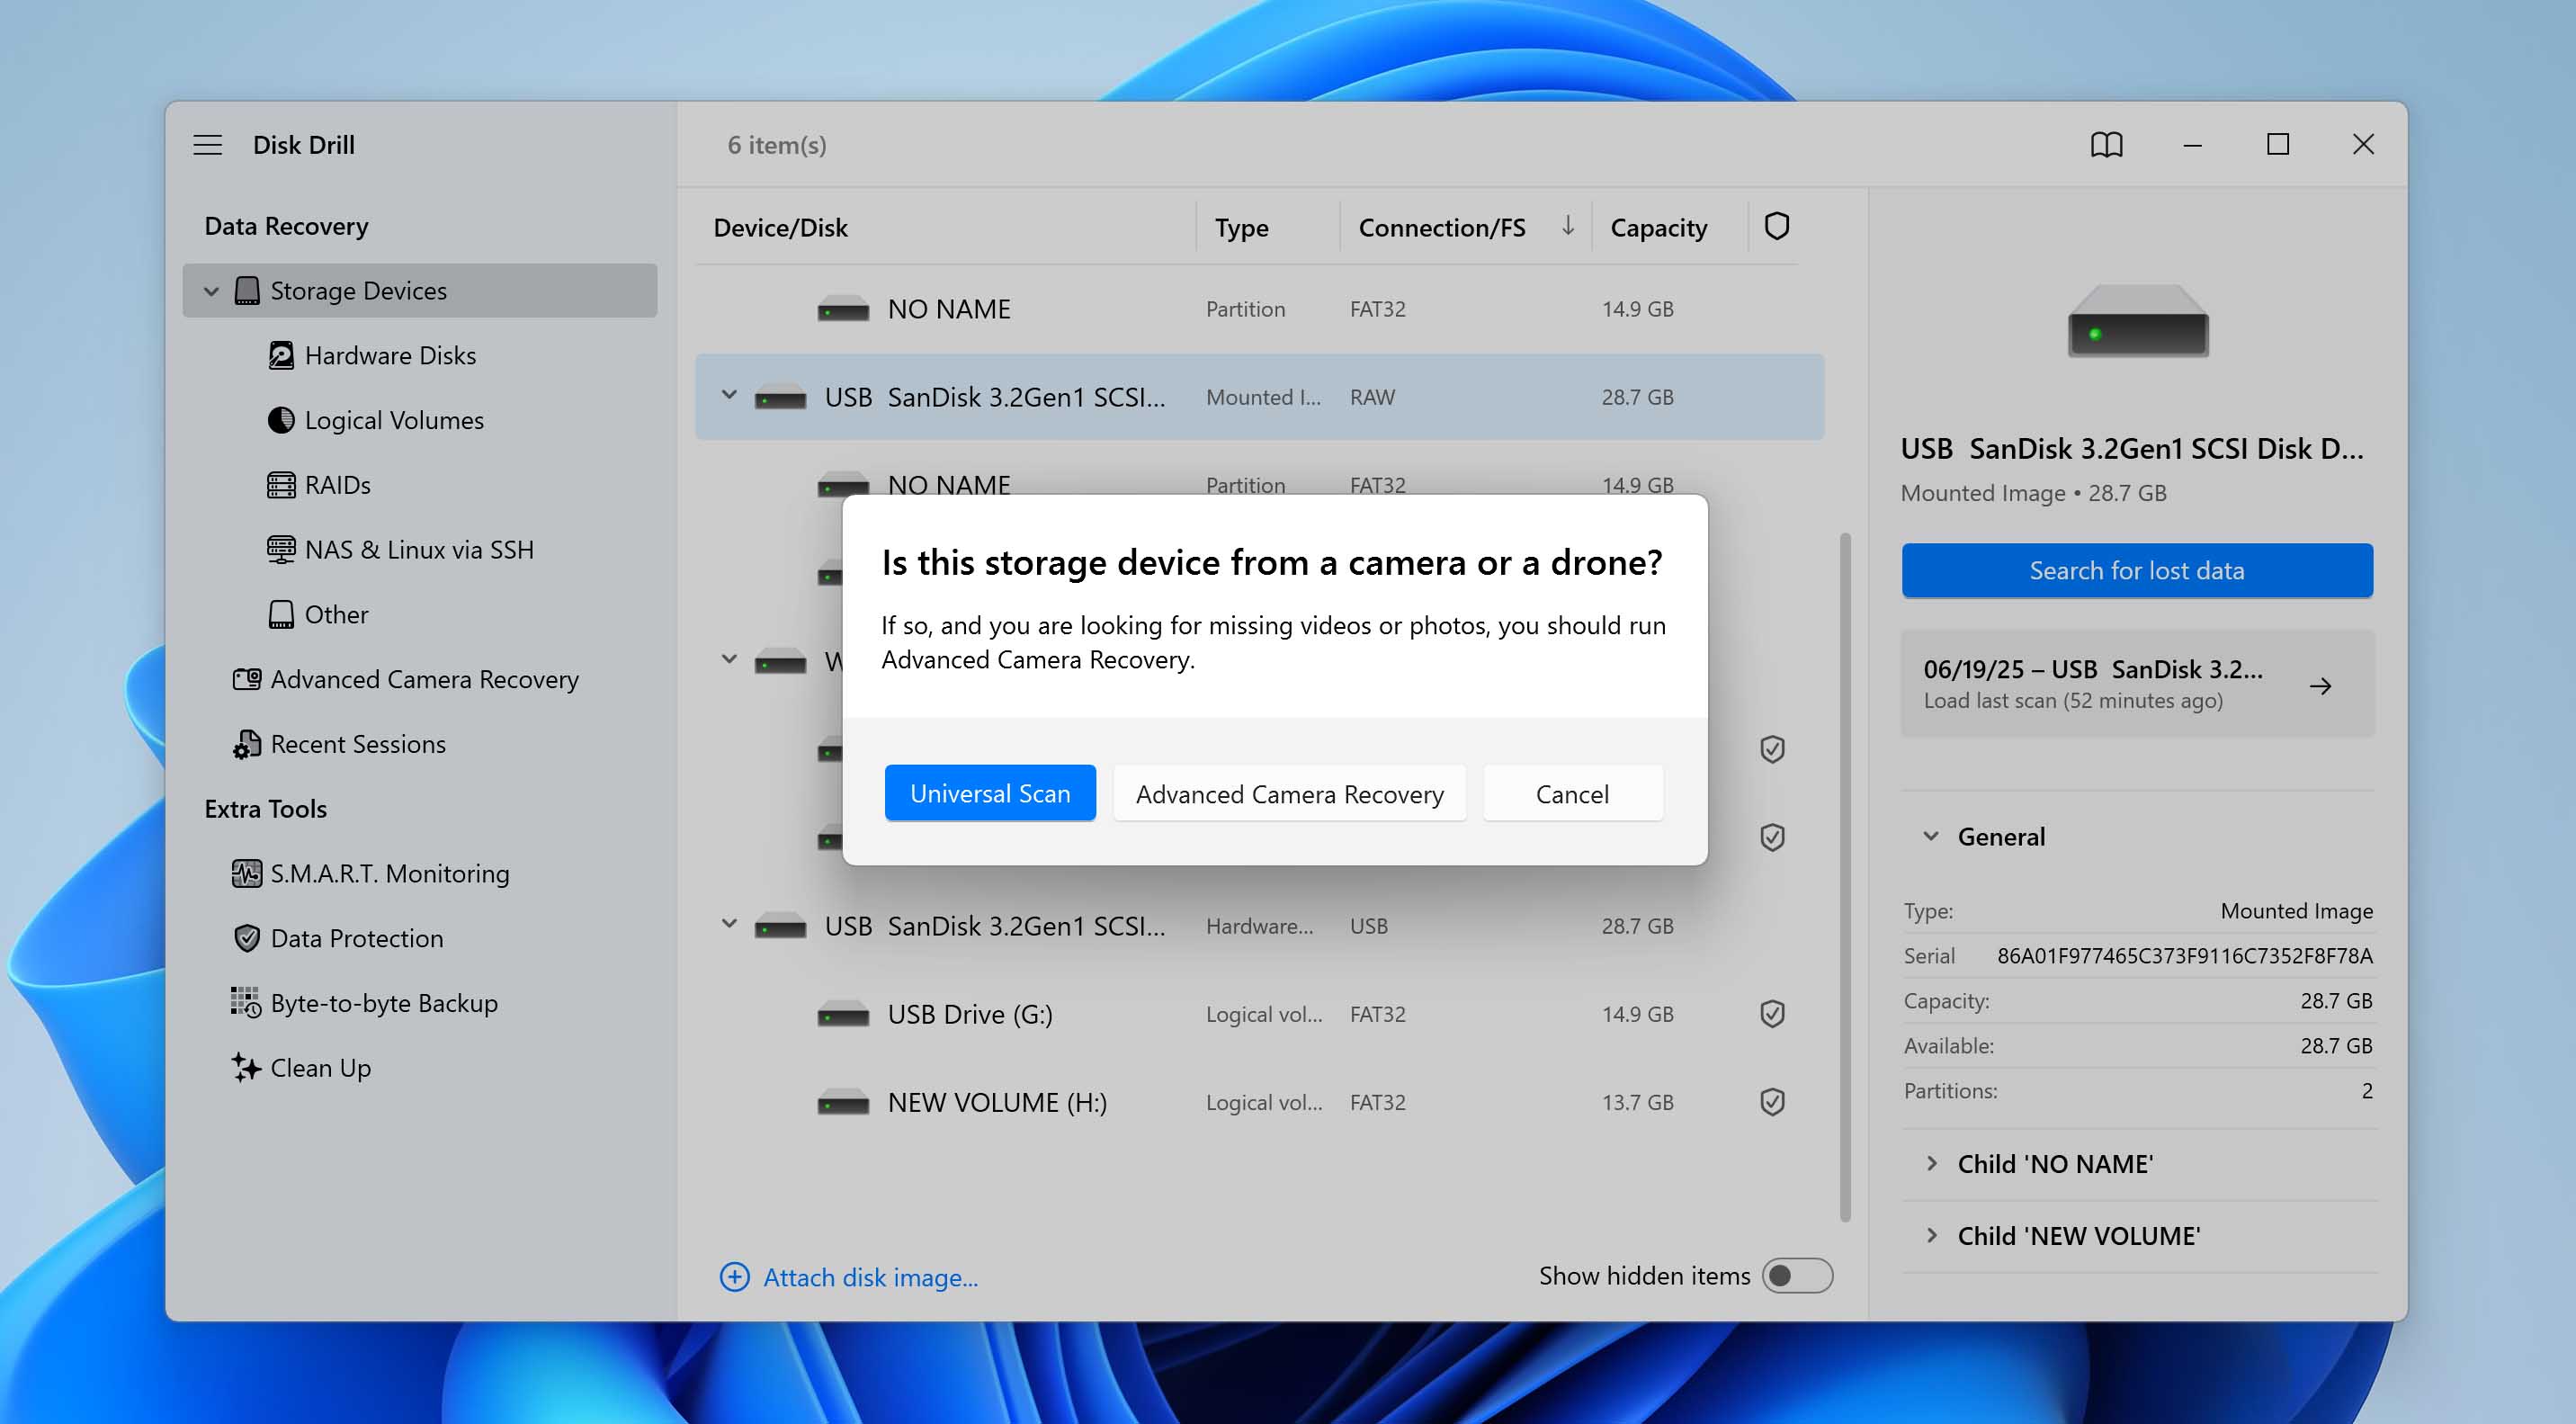Screen dimensions: 2576x1424
Task: Click the 6 item(s) count label
Action: tap(777, 145)
